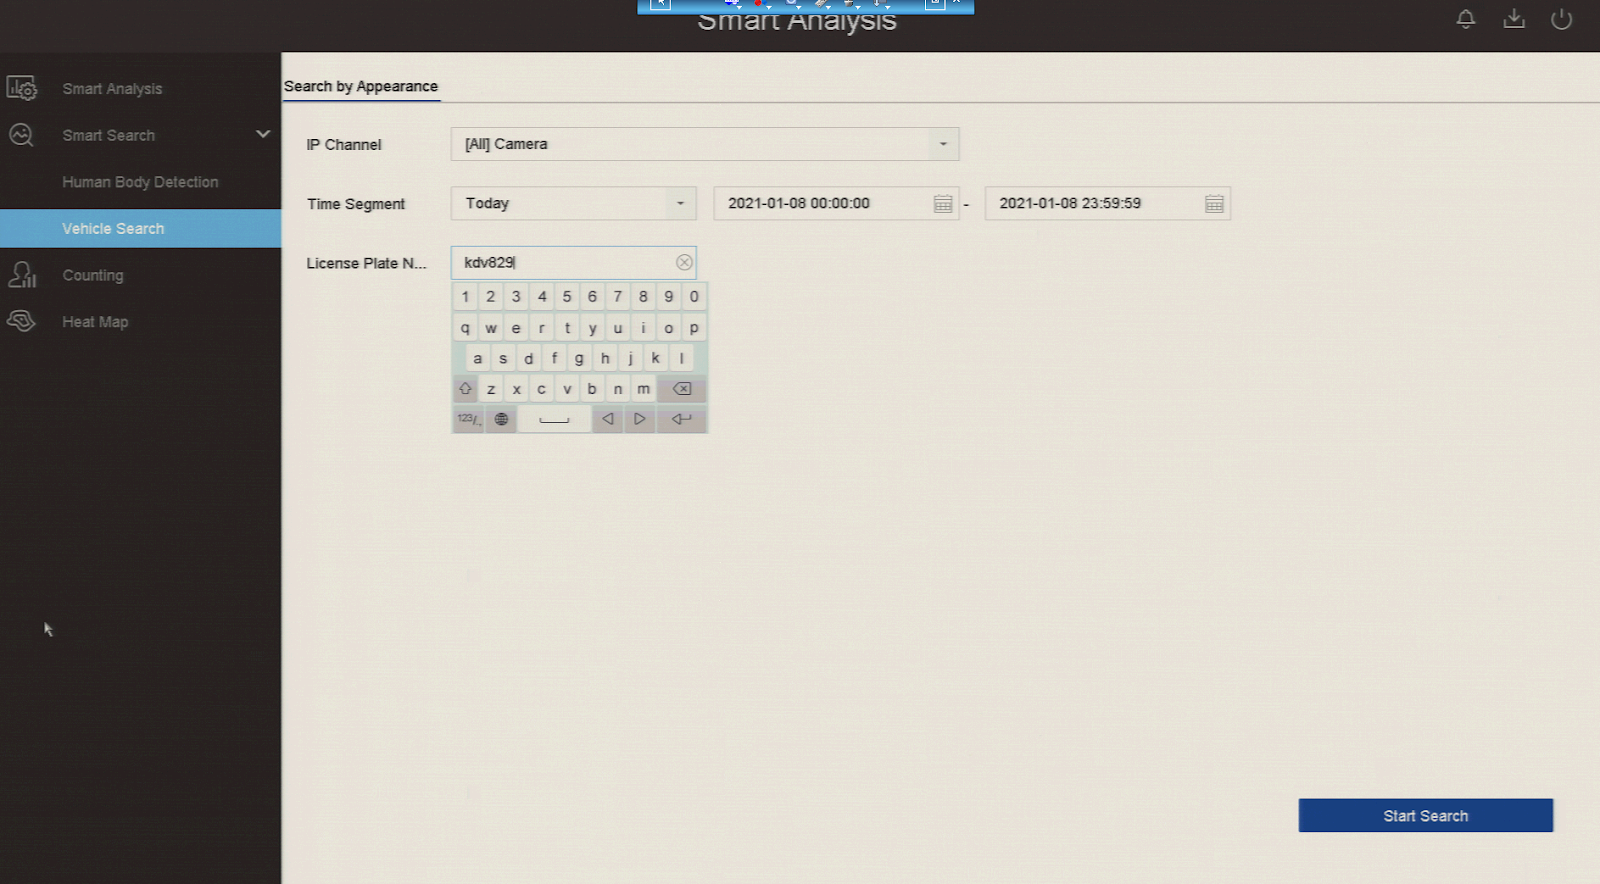Screen dimensions: 1600x884
Task: Click the Smart Analysis sidebar icon
Action: pos(22,88)
